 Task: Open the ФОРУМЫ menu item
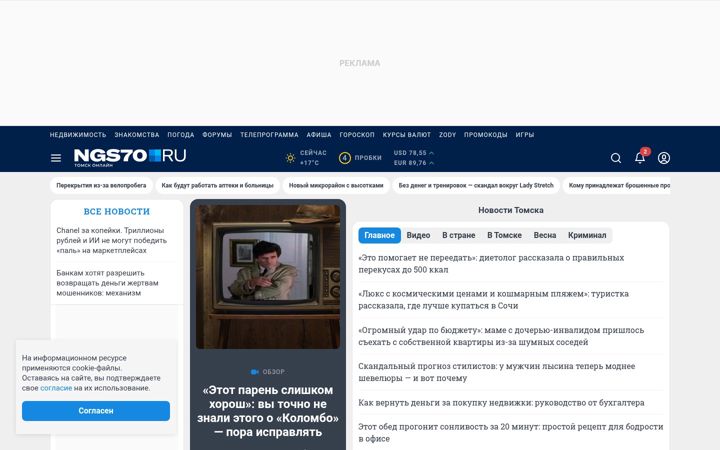217,135
